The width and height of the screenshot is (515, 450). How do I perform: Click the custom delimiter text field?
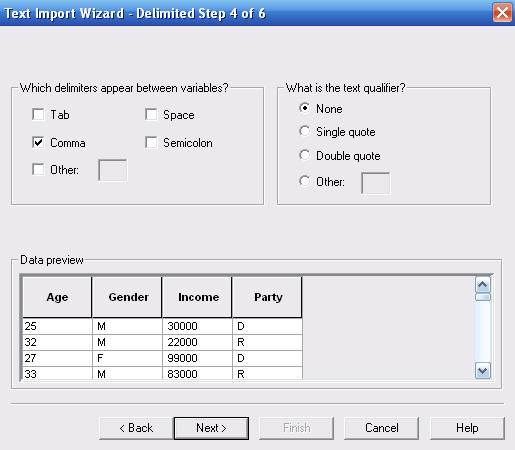click(113, 170)
